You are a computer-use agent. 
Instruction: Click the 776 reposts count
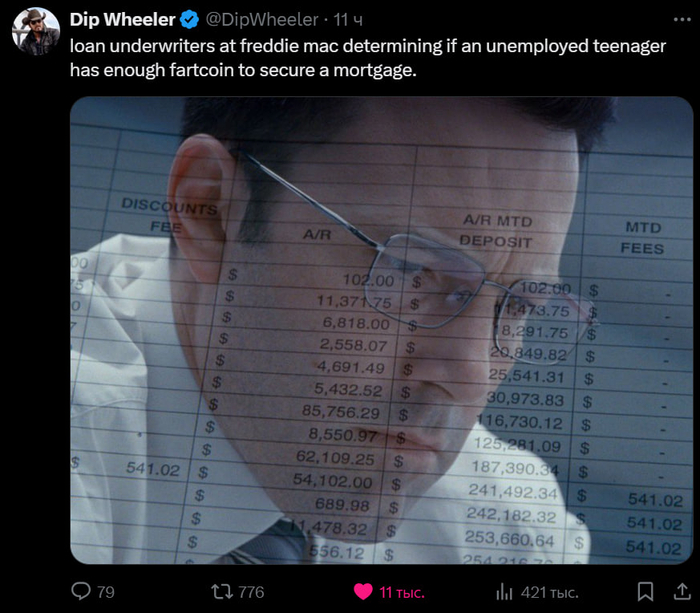click(x=251, y=592)
